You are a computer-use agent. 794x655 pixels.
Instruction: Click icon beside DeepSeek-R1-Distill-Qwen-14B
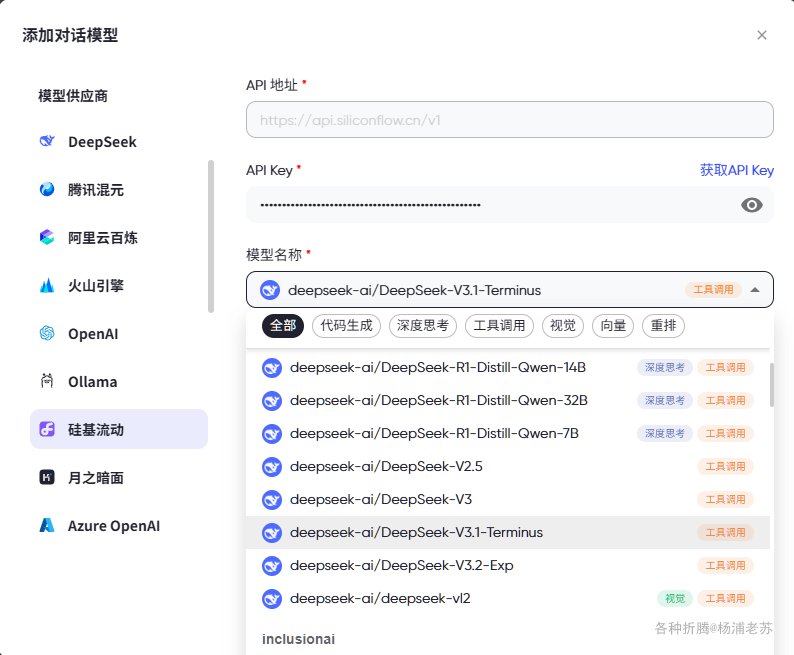(x=272, y=368)
